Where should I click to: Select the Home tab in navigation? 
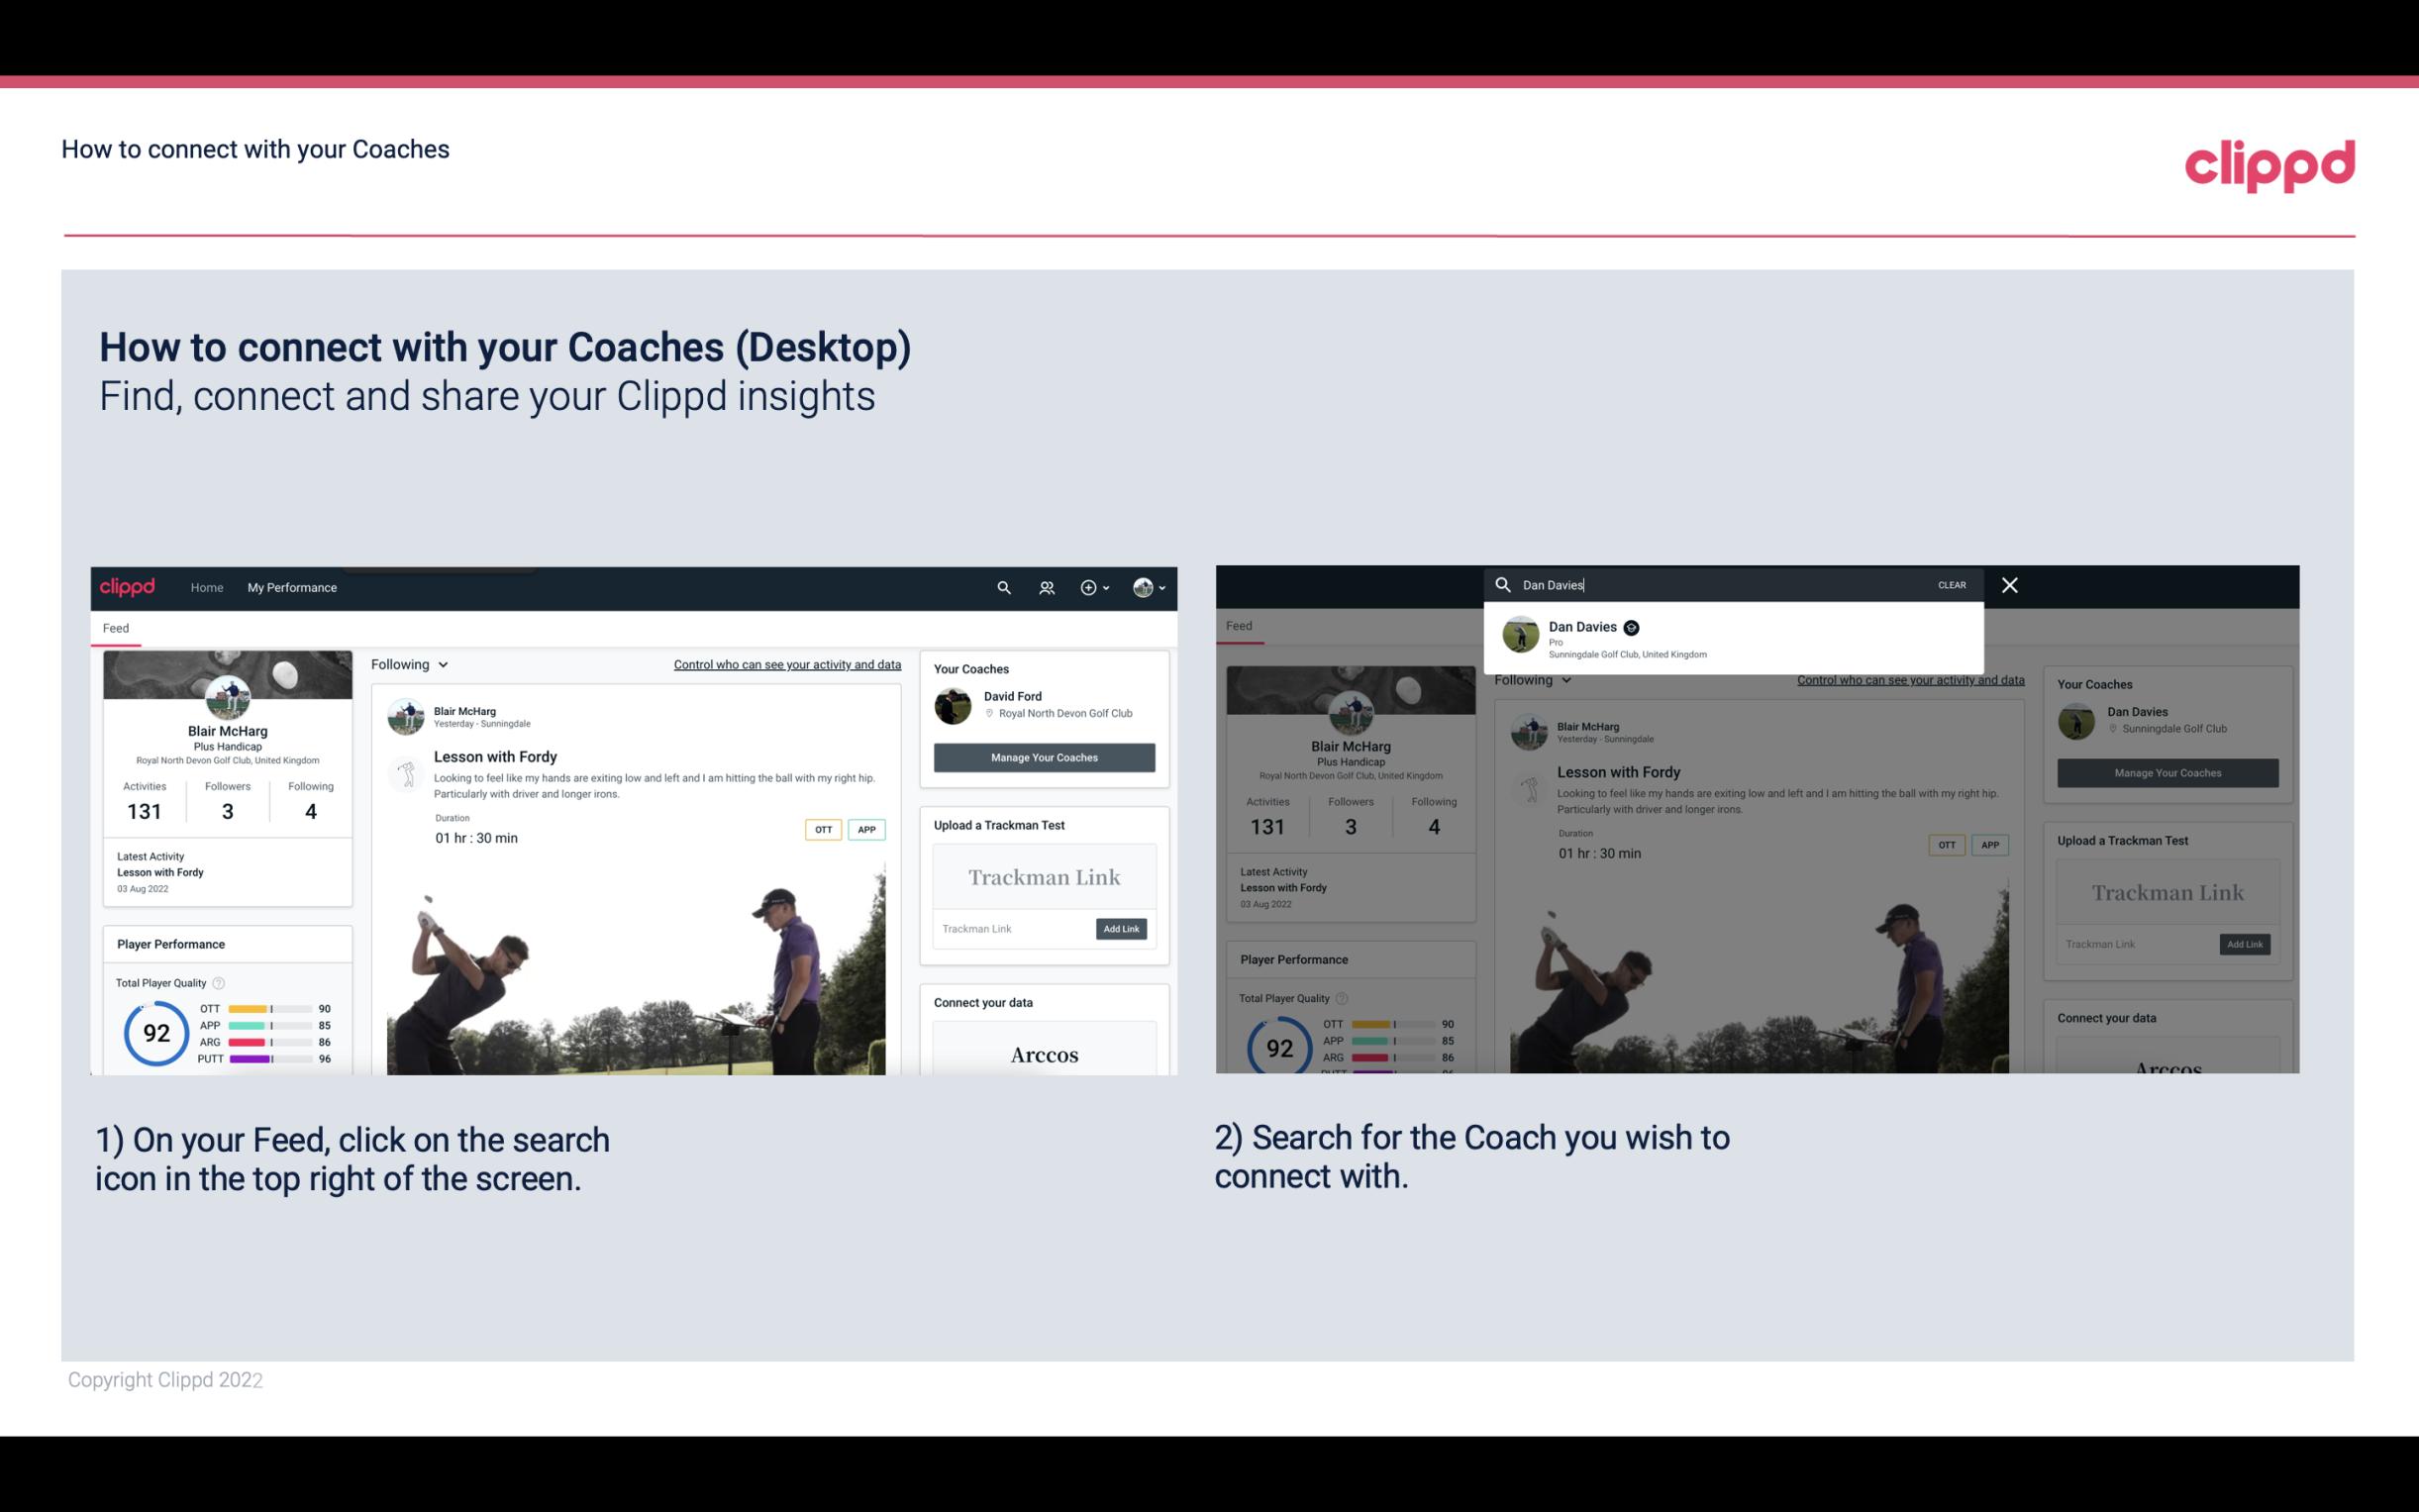(x=207, y=587)
